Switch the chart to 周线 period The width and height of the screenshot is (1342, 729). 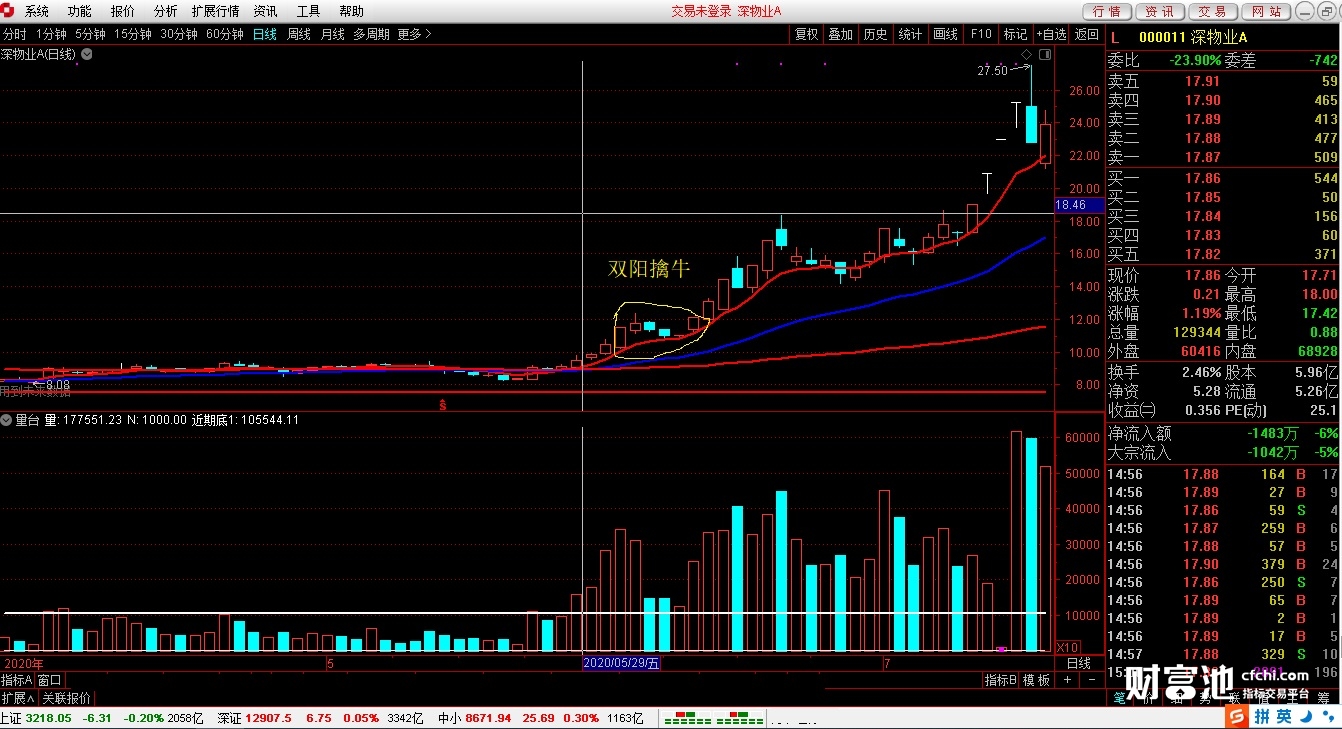pyautogui.click(x=299, y=34)
